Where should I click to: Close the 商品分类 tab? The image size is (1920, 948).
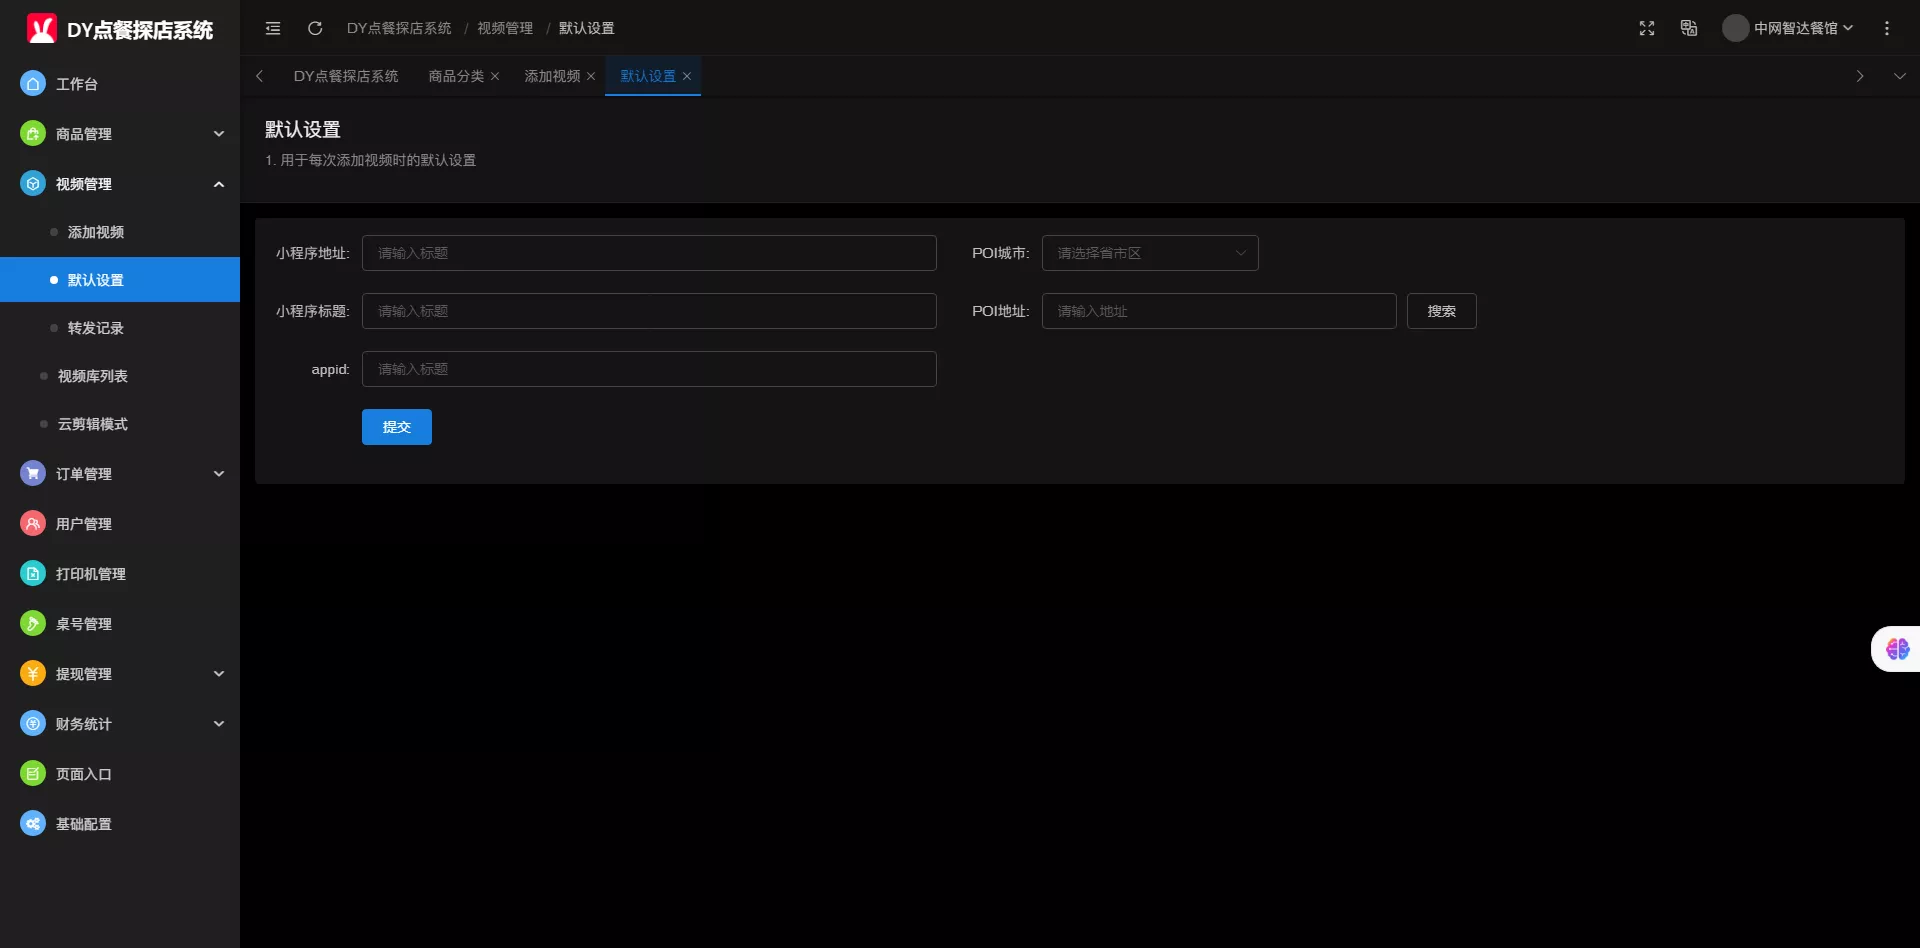tap(495, 76)
